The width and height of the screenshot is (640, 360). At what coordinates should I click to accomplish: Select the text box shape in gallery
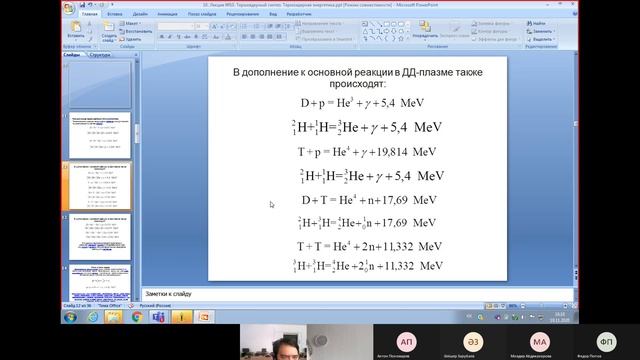[x=365, y=24]
